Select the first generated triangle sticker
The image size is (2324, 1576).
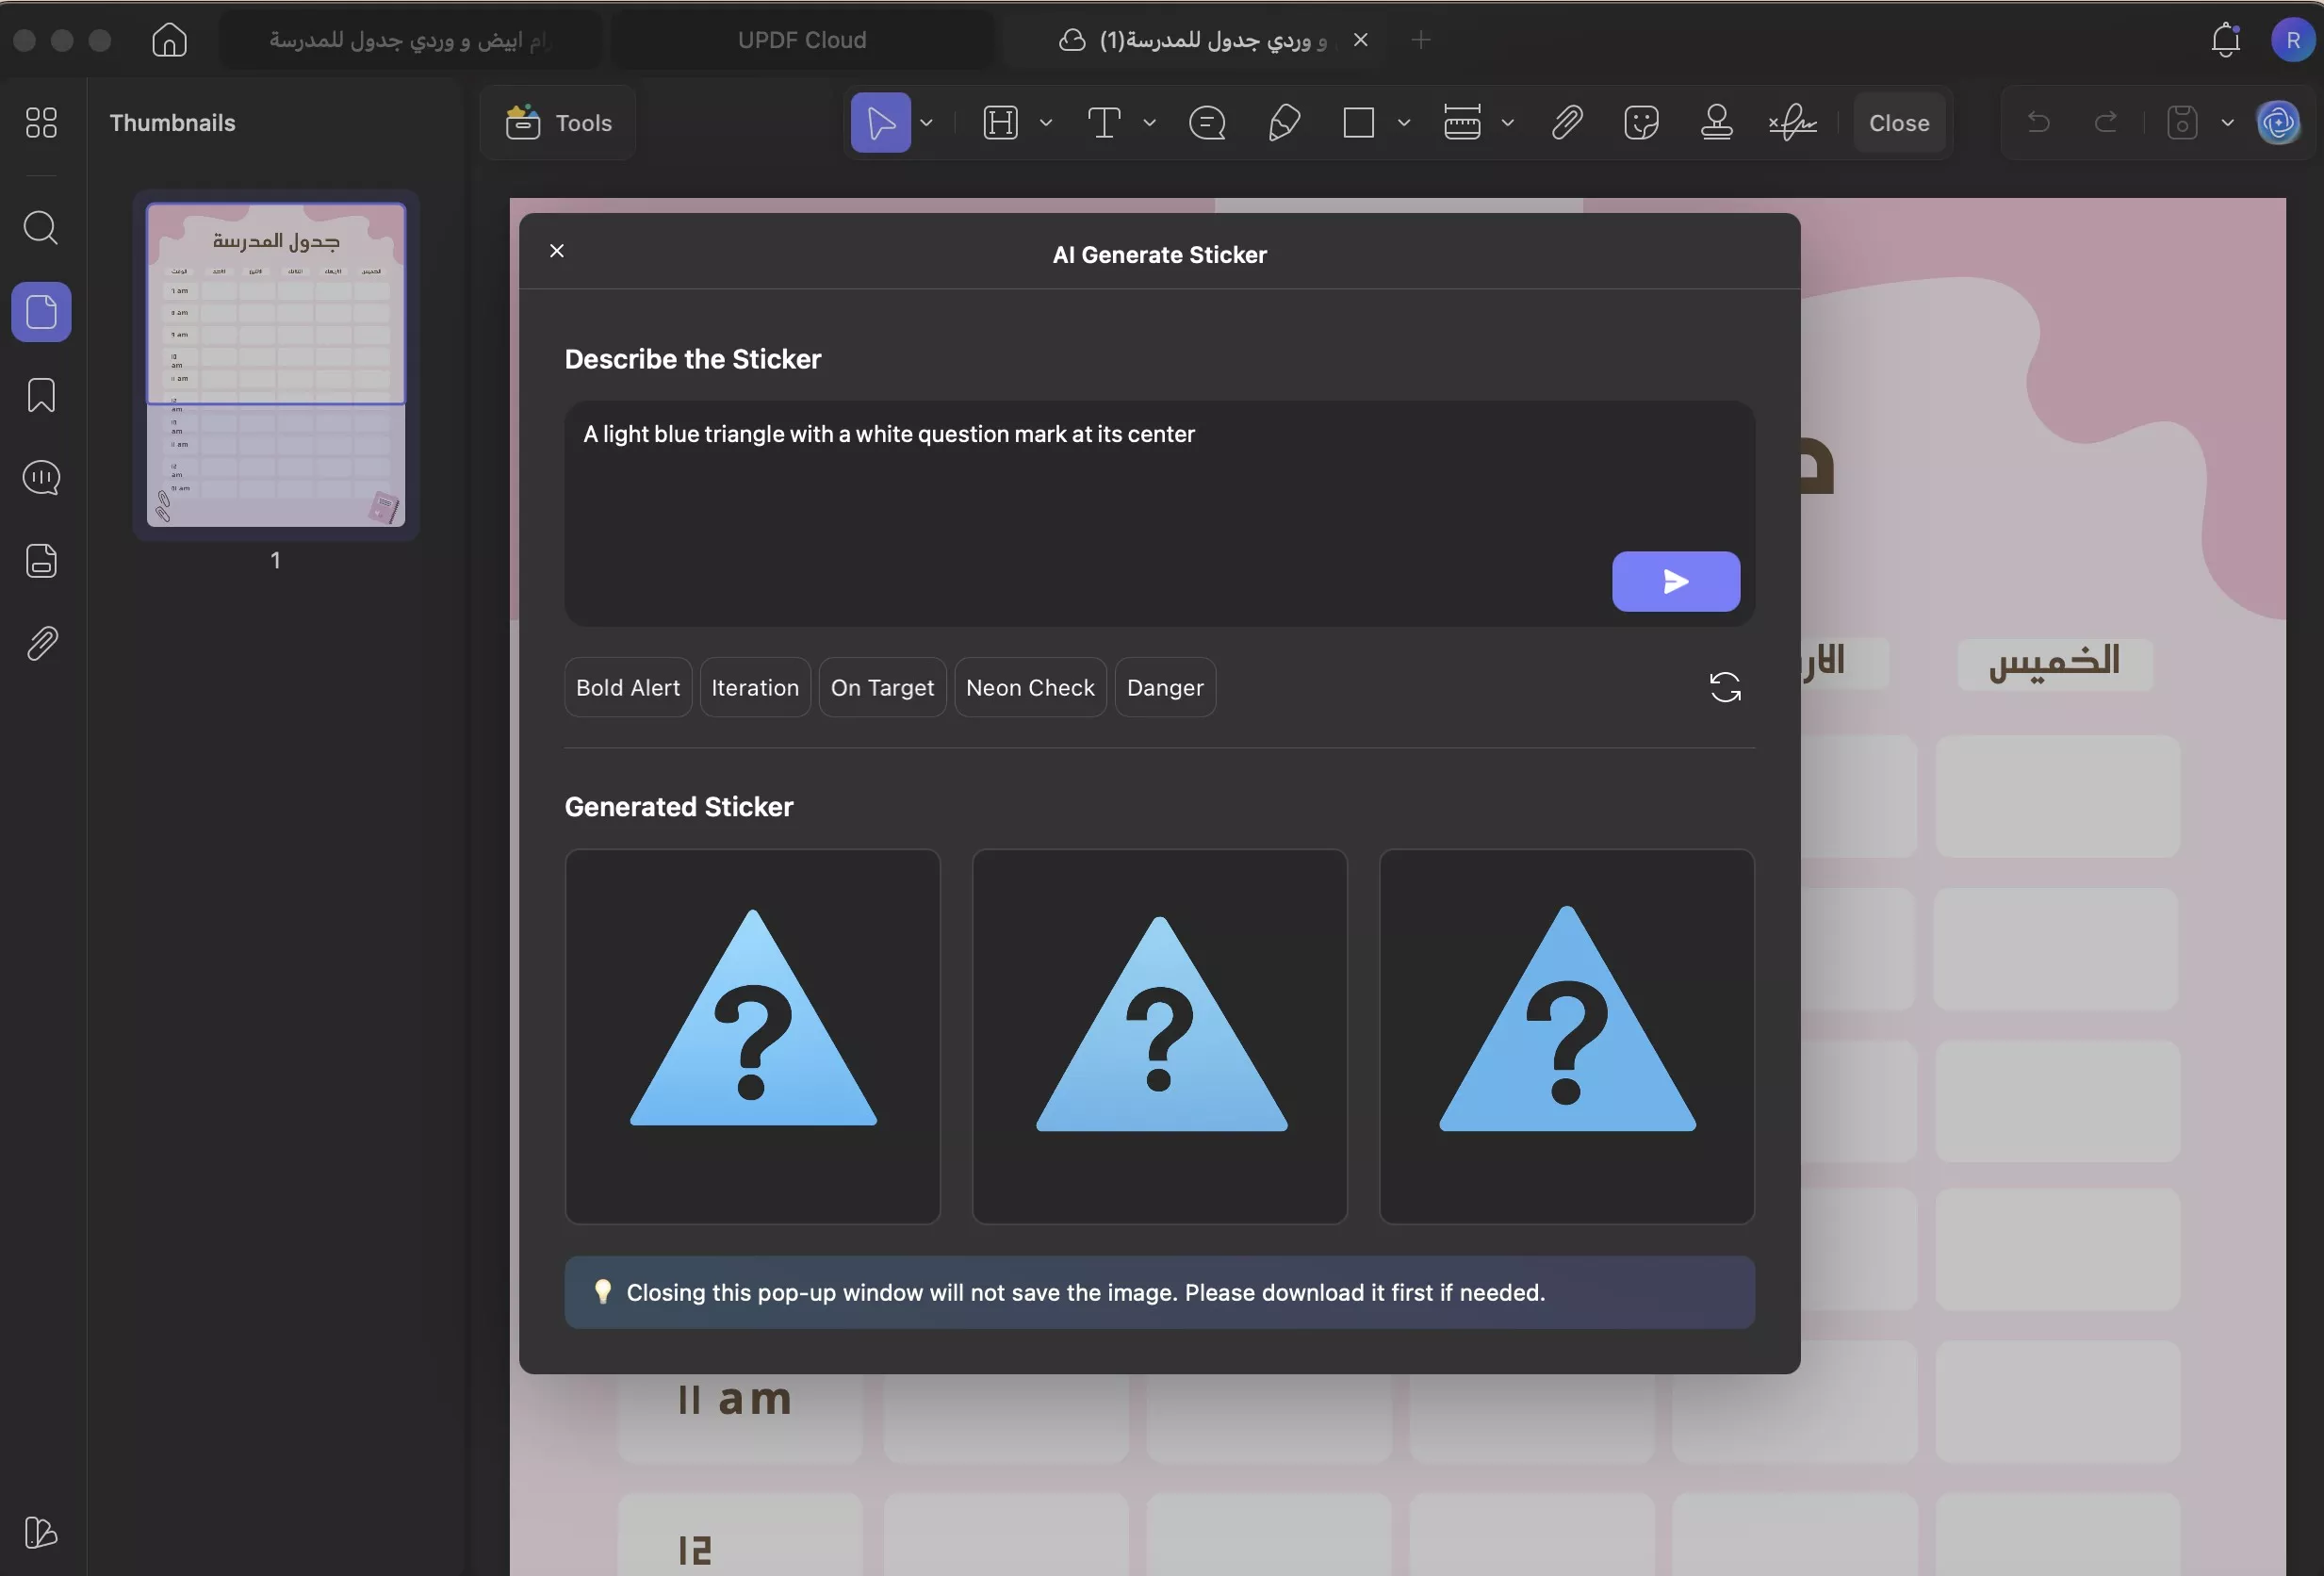point(752,1035)
